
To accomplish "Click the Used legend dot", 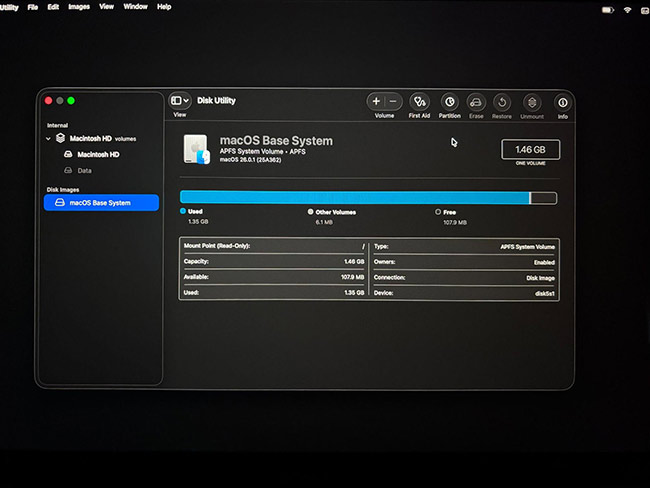I will pos(183,211).
